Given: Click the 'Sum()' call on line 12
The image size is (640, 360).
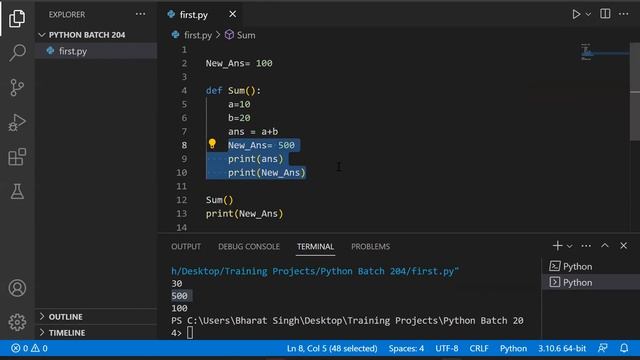Looking at the screenshot, I should click(x=219, y=200).
